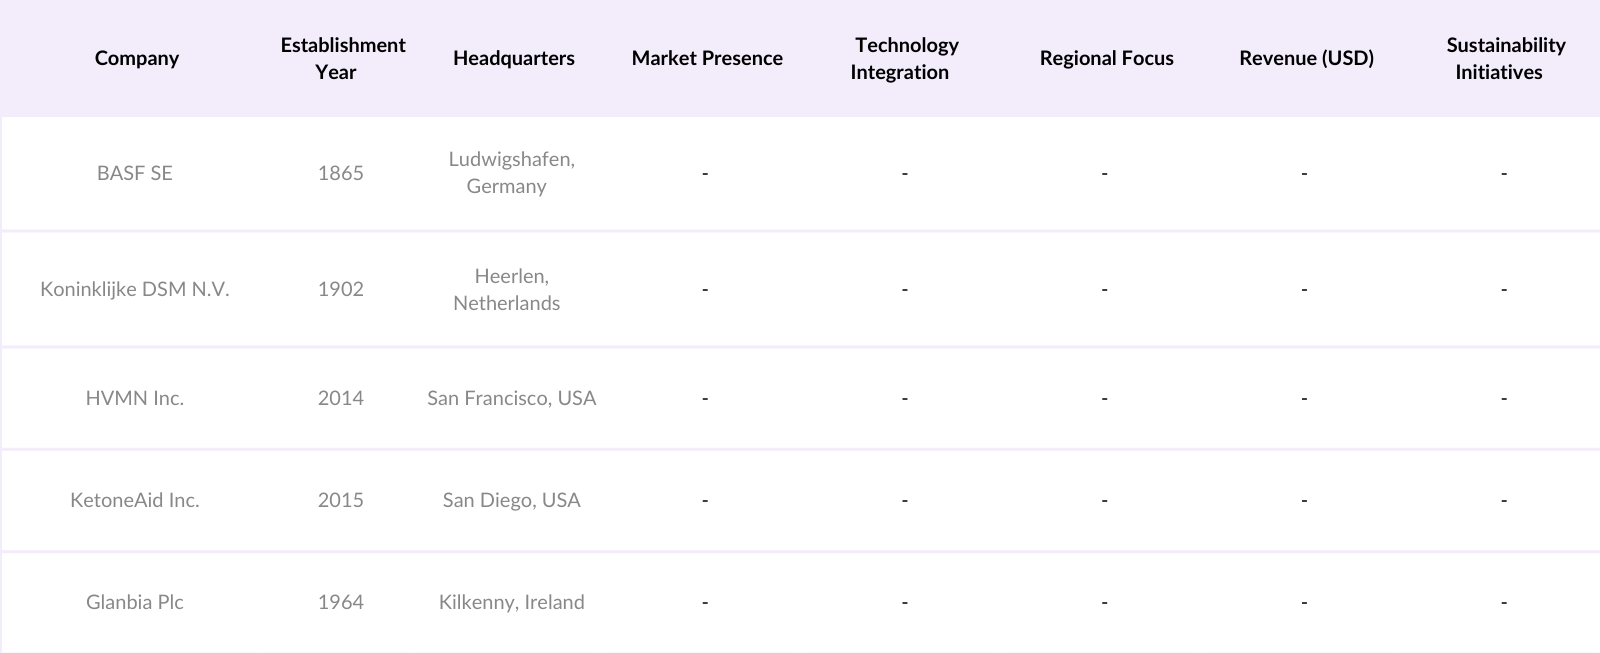Click the HVMN Inc. company name
This screenshot has width=1600, height=653.
tap(135, 398)
